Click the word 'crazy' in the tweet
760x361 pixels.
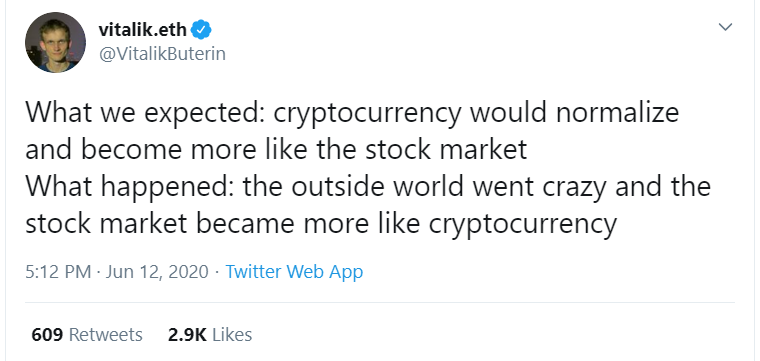pyautogui.click(x=574, y=188)
